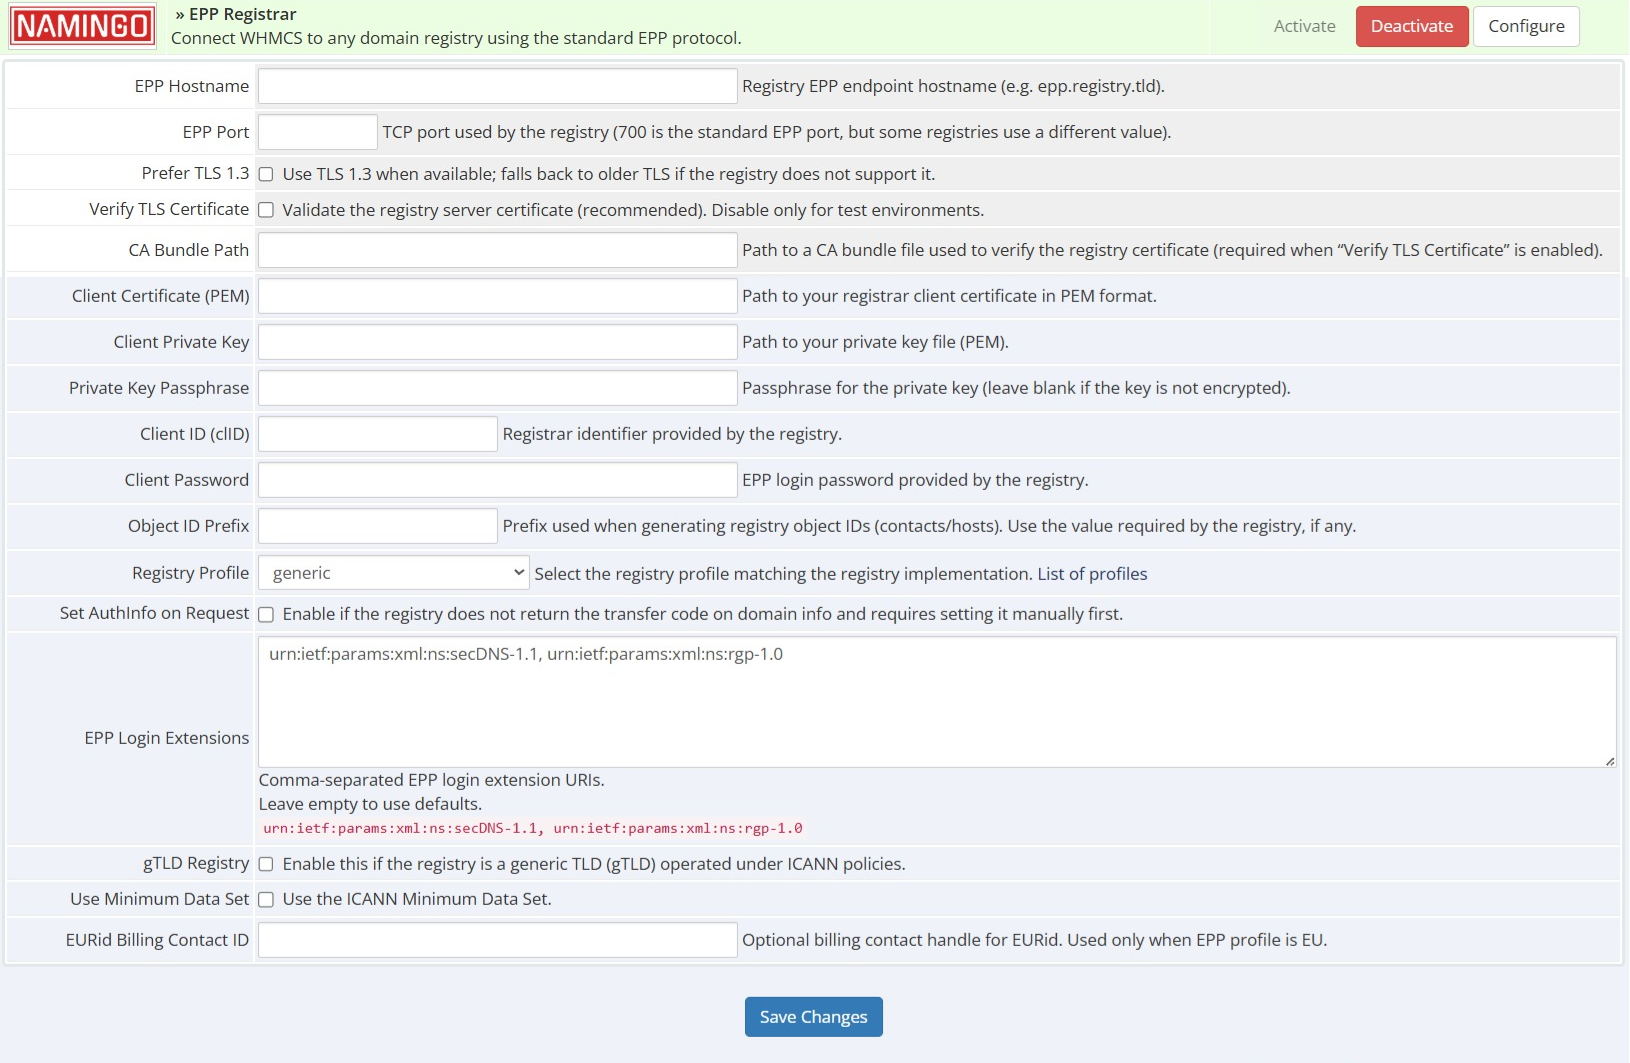Click inside the EPP Login Extensions textarea
The image size is (1630, 1063).
pos(936,702)
